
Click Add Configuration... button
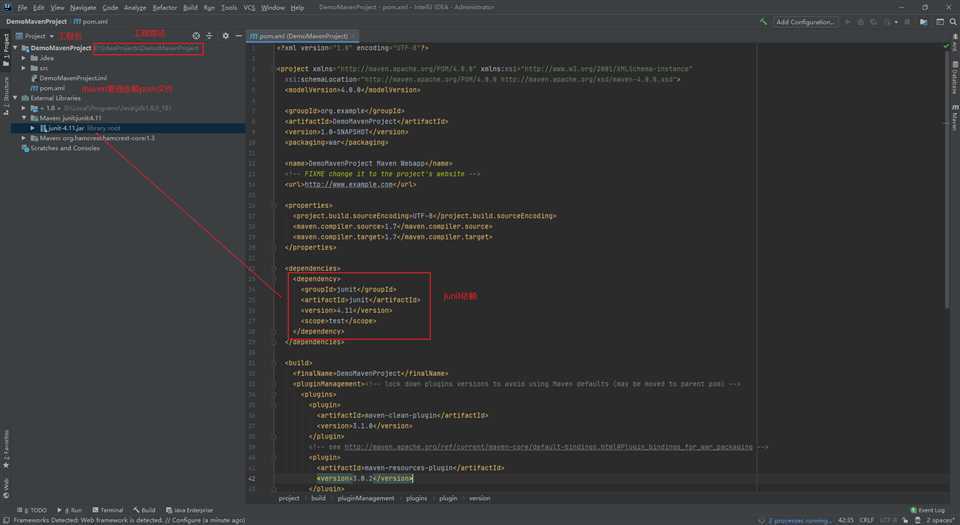pos(804,21)
